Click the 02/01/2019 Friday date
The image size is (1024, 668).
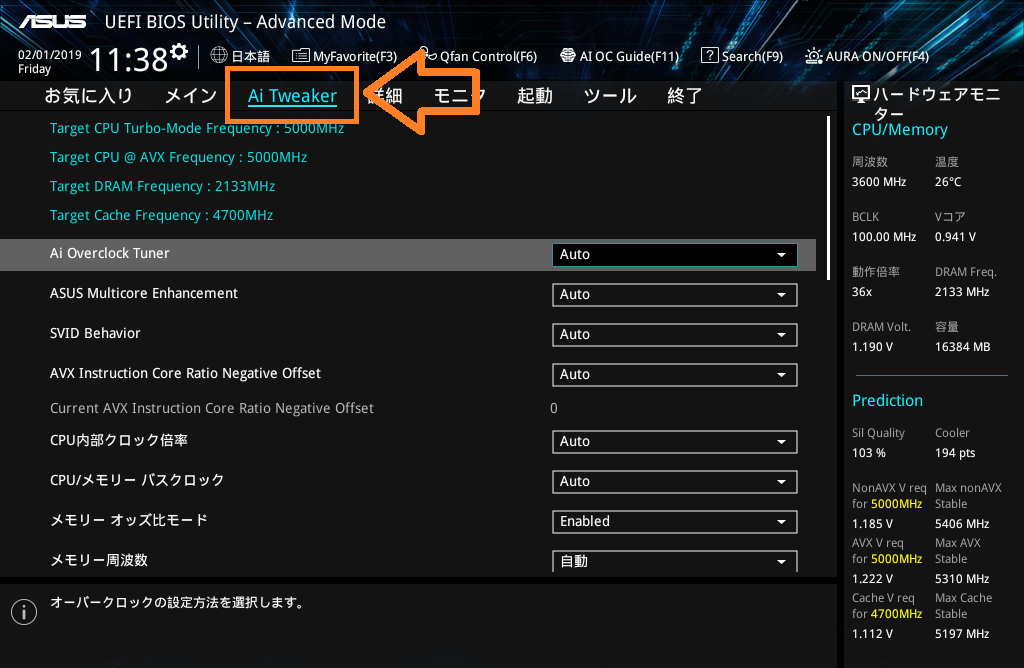click(50, 61)
